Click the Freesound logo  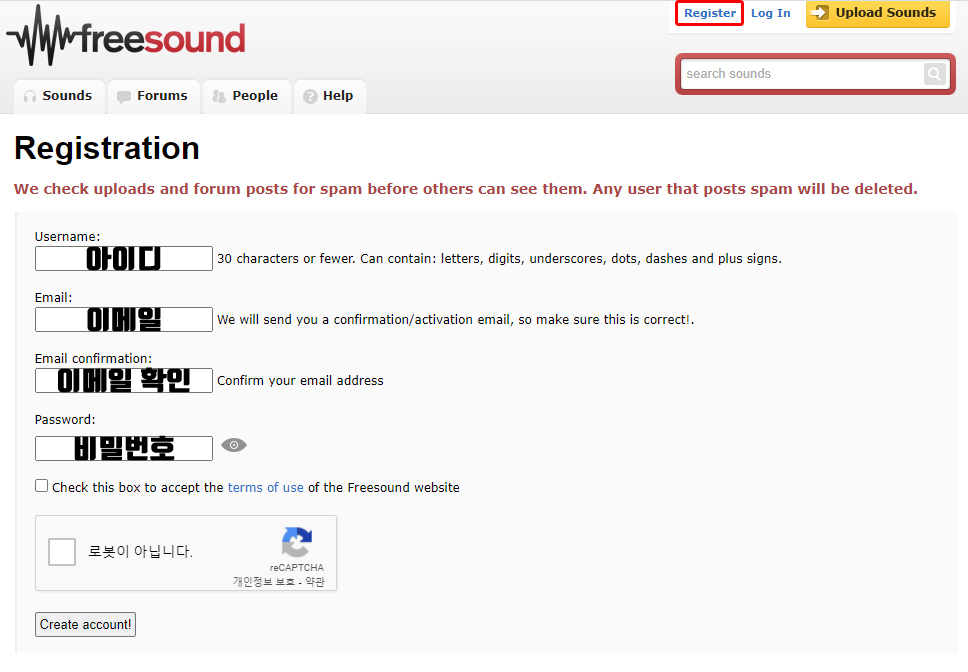tap(126, 36)
